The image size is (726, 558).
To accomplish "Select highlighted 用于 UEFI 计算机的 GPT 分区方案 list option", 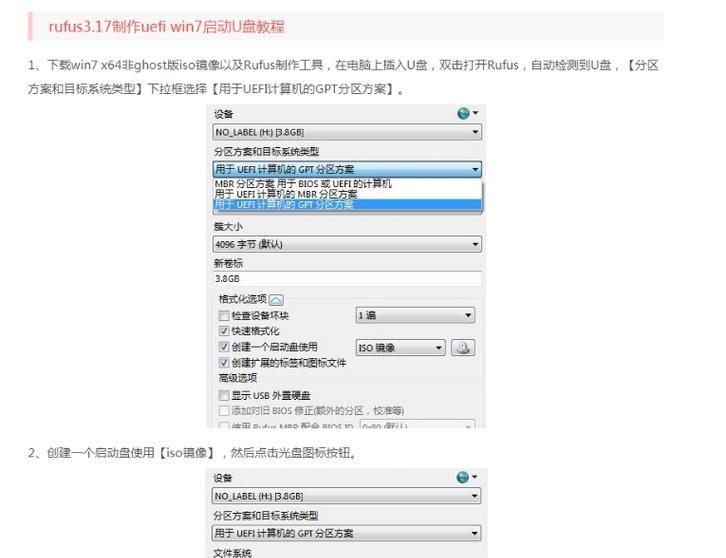I will [x=347, y=204].
